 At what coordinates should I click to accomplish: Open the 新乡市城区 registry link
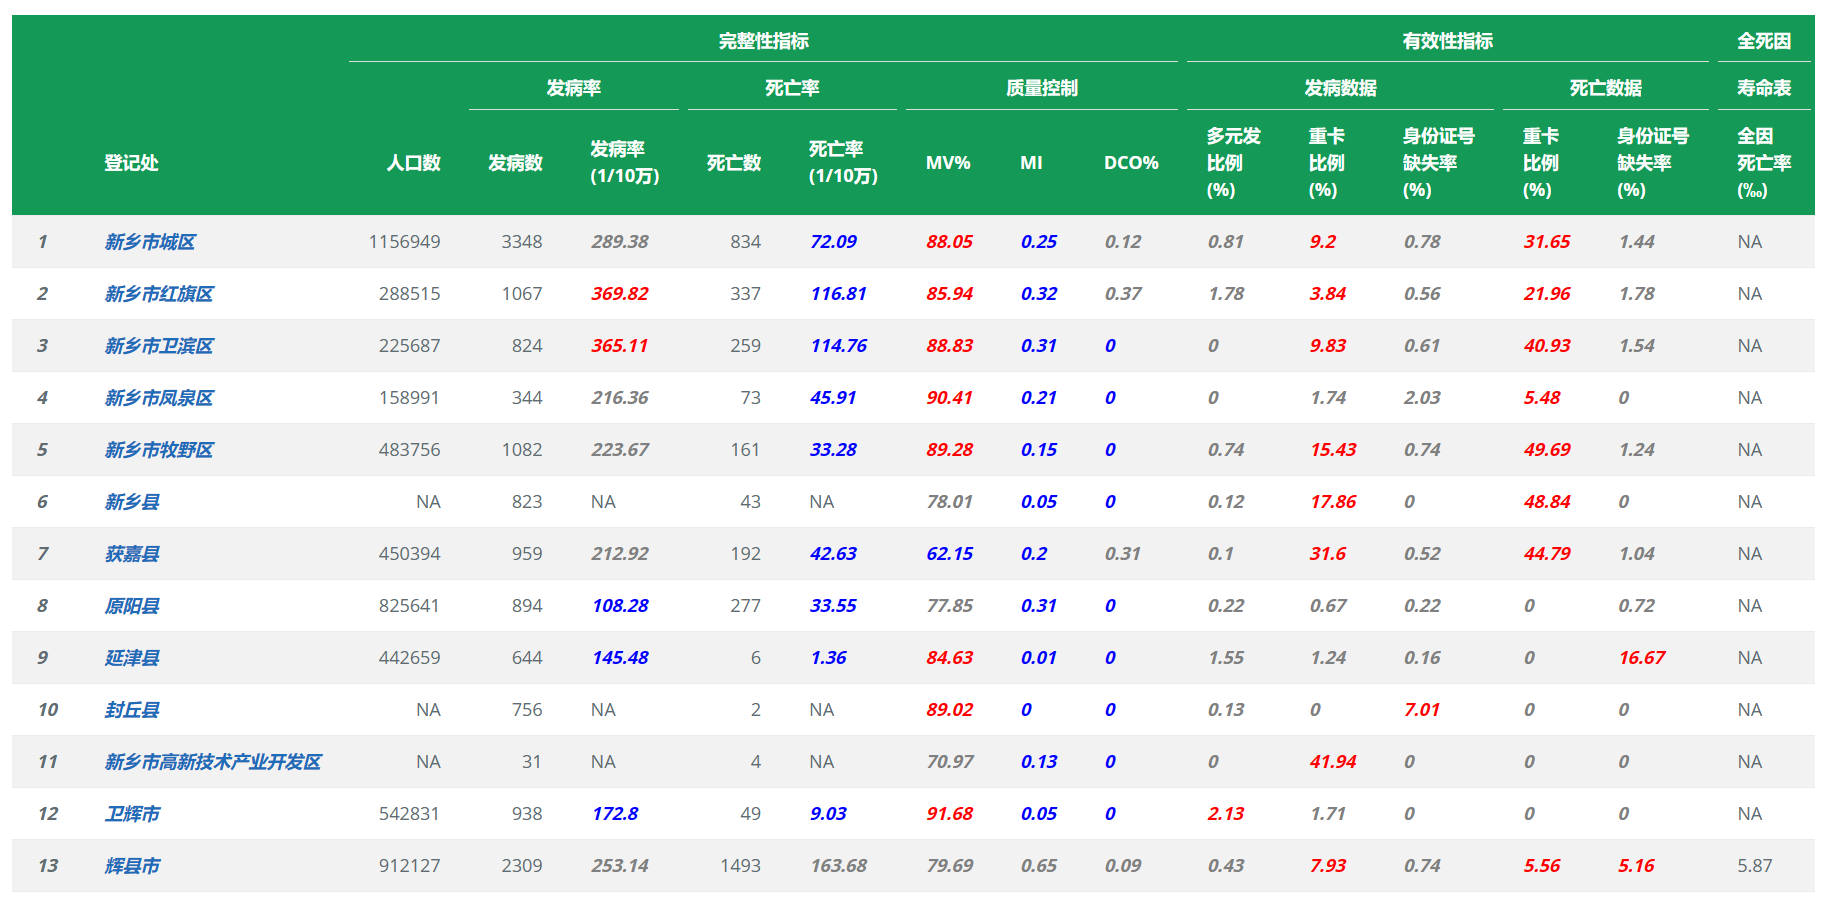pos(150,242)
